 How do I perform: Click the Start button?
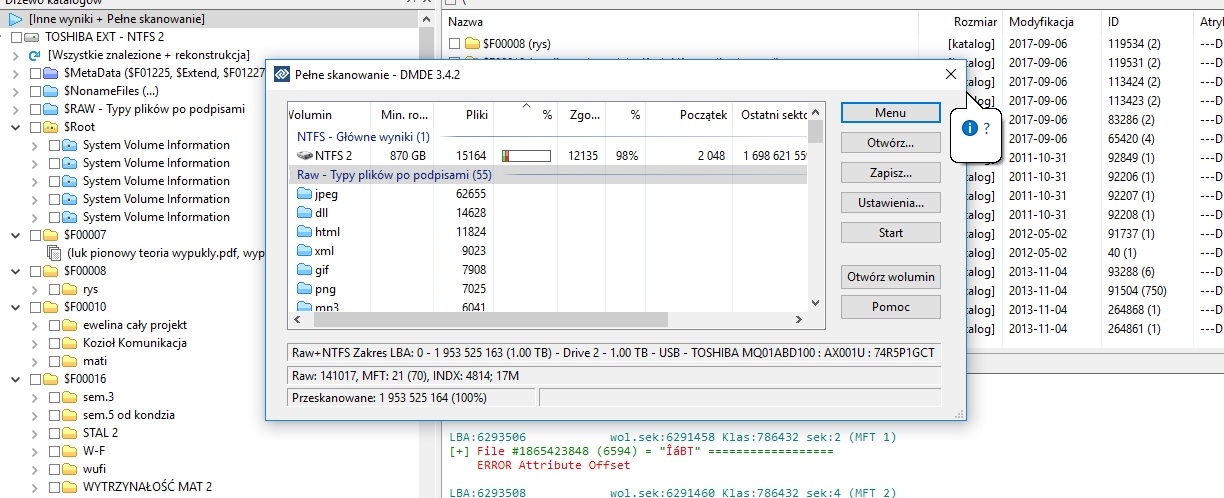(x=890, y=233)
